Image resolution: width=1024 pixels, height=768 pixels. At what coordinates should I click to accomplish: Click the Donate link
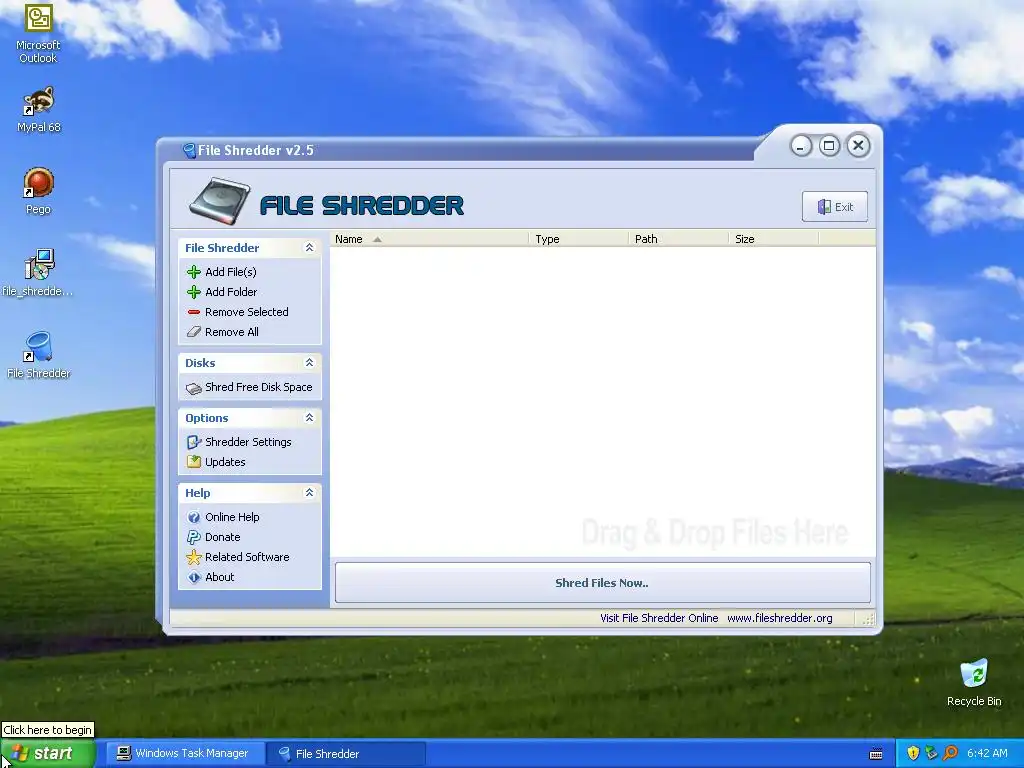pos(223,537)
